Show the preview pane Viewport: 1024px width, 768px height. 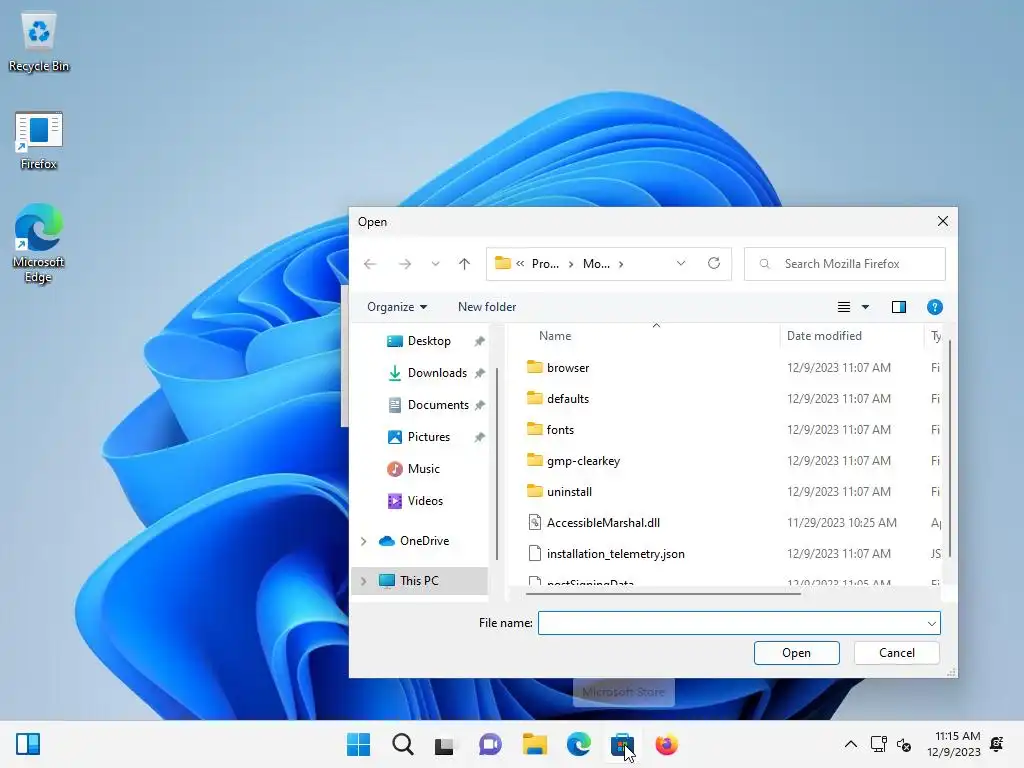coord(899,307)
